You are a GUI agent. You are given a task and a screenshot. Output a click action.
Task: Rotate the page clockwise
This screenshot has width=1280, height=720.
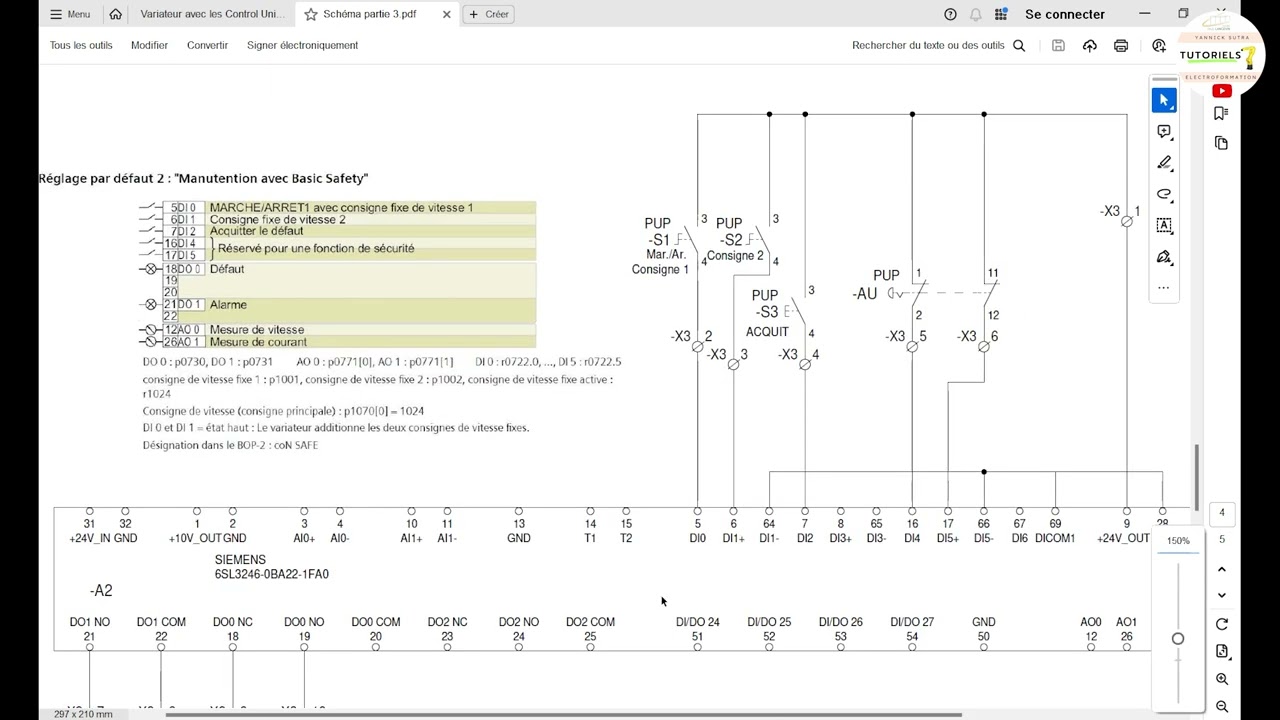(x=1221, y=624)
